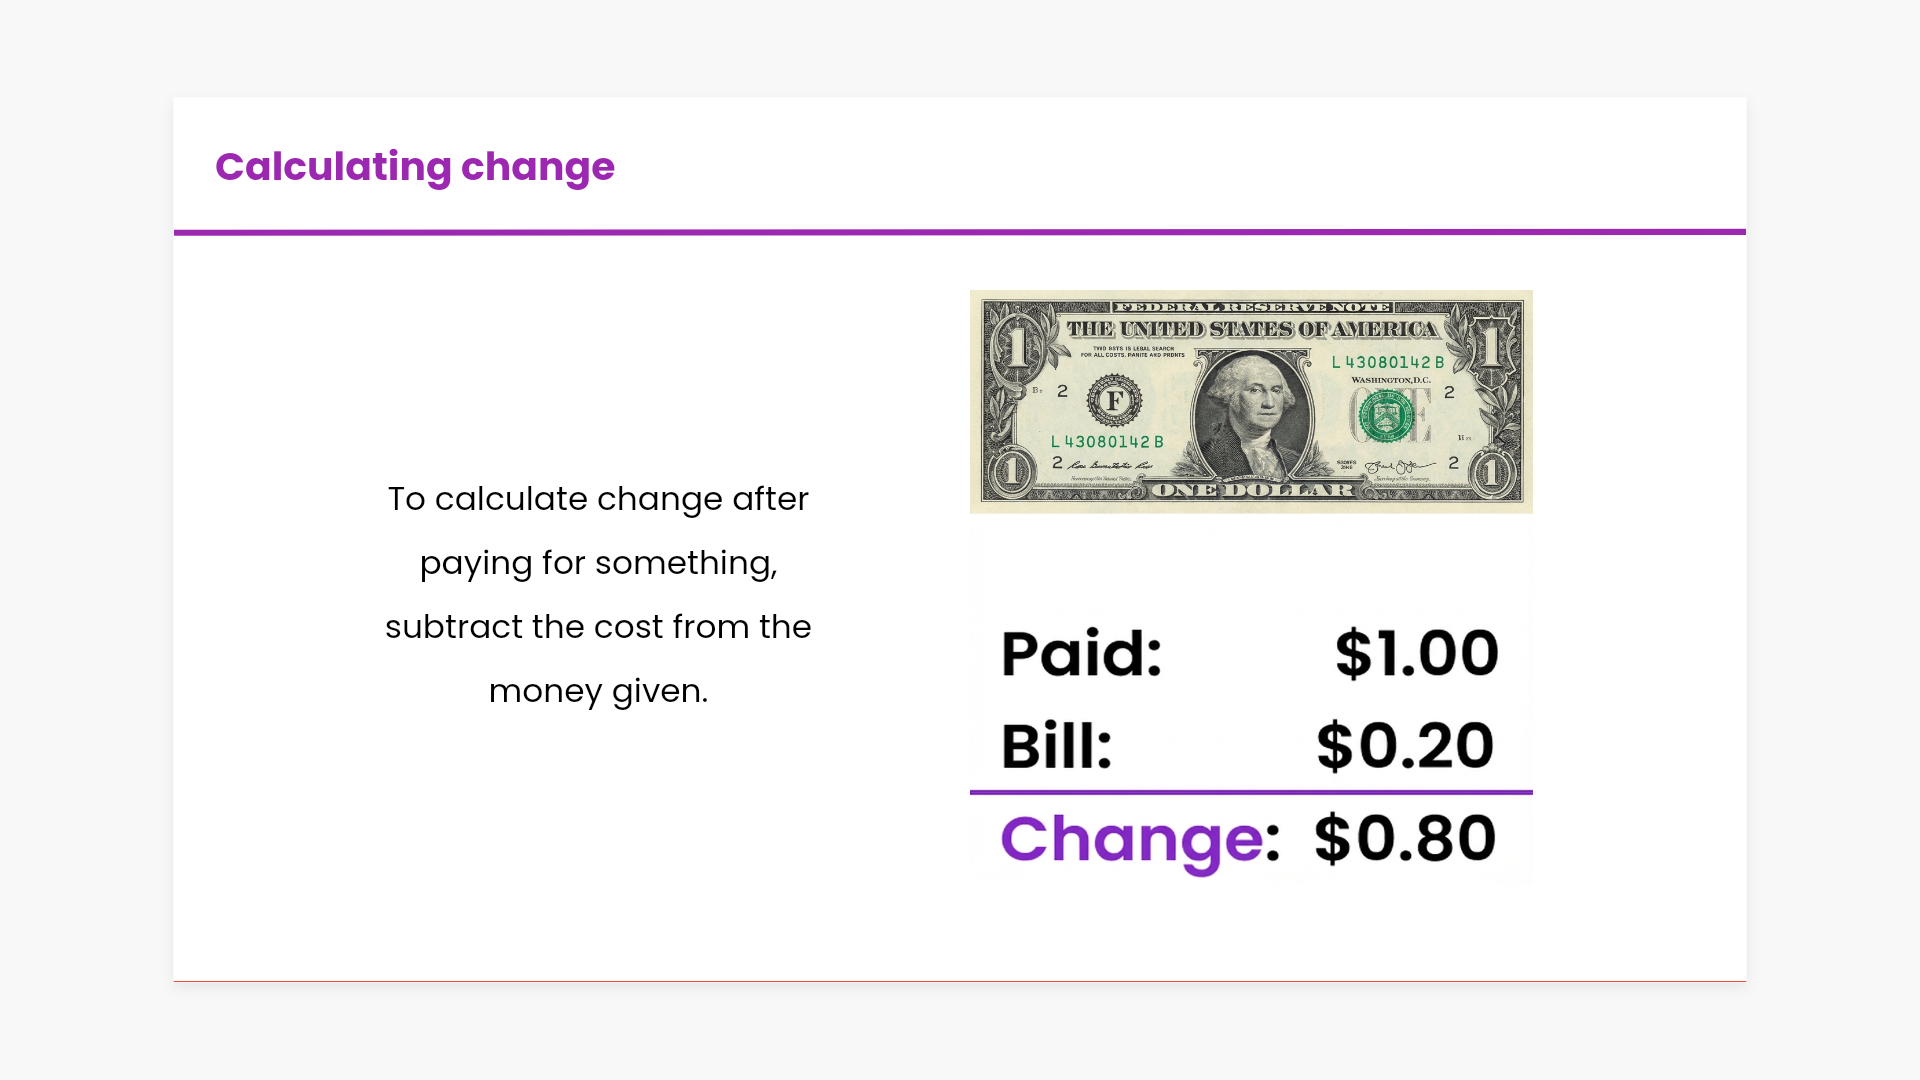Click the bottom-left green serial number on the bill
Image resolution: width=1920 pixels, height=1080 pixels.
click(1107, 441)
